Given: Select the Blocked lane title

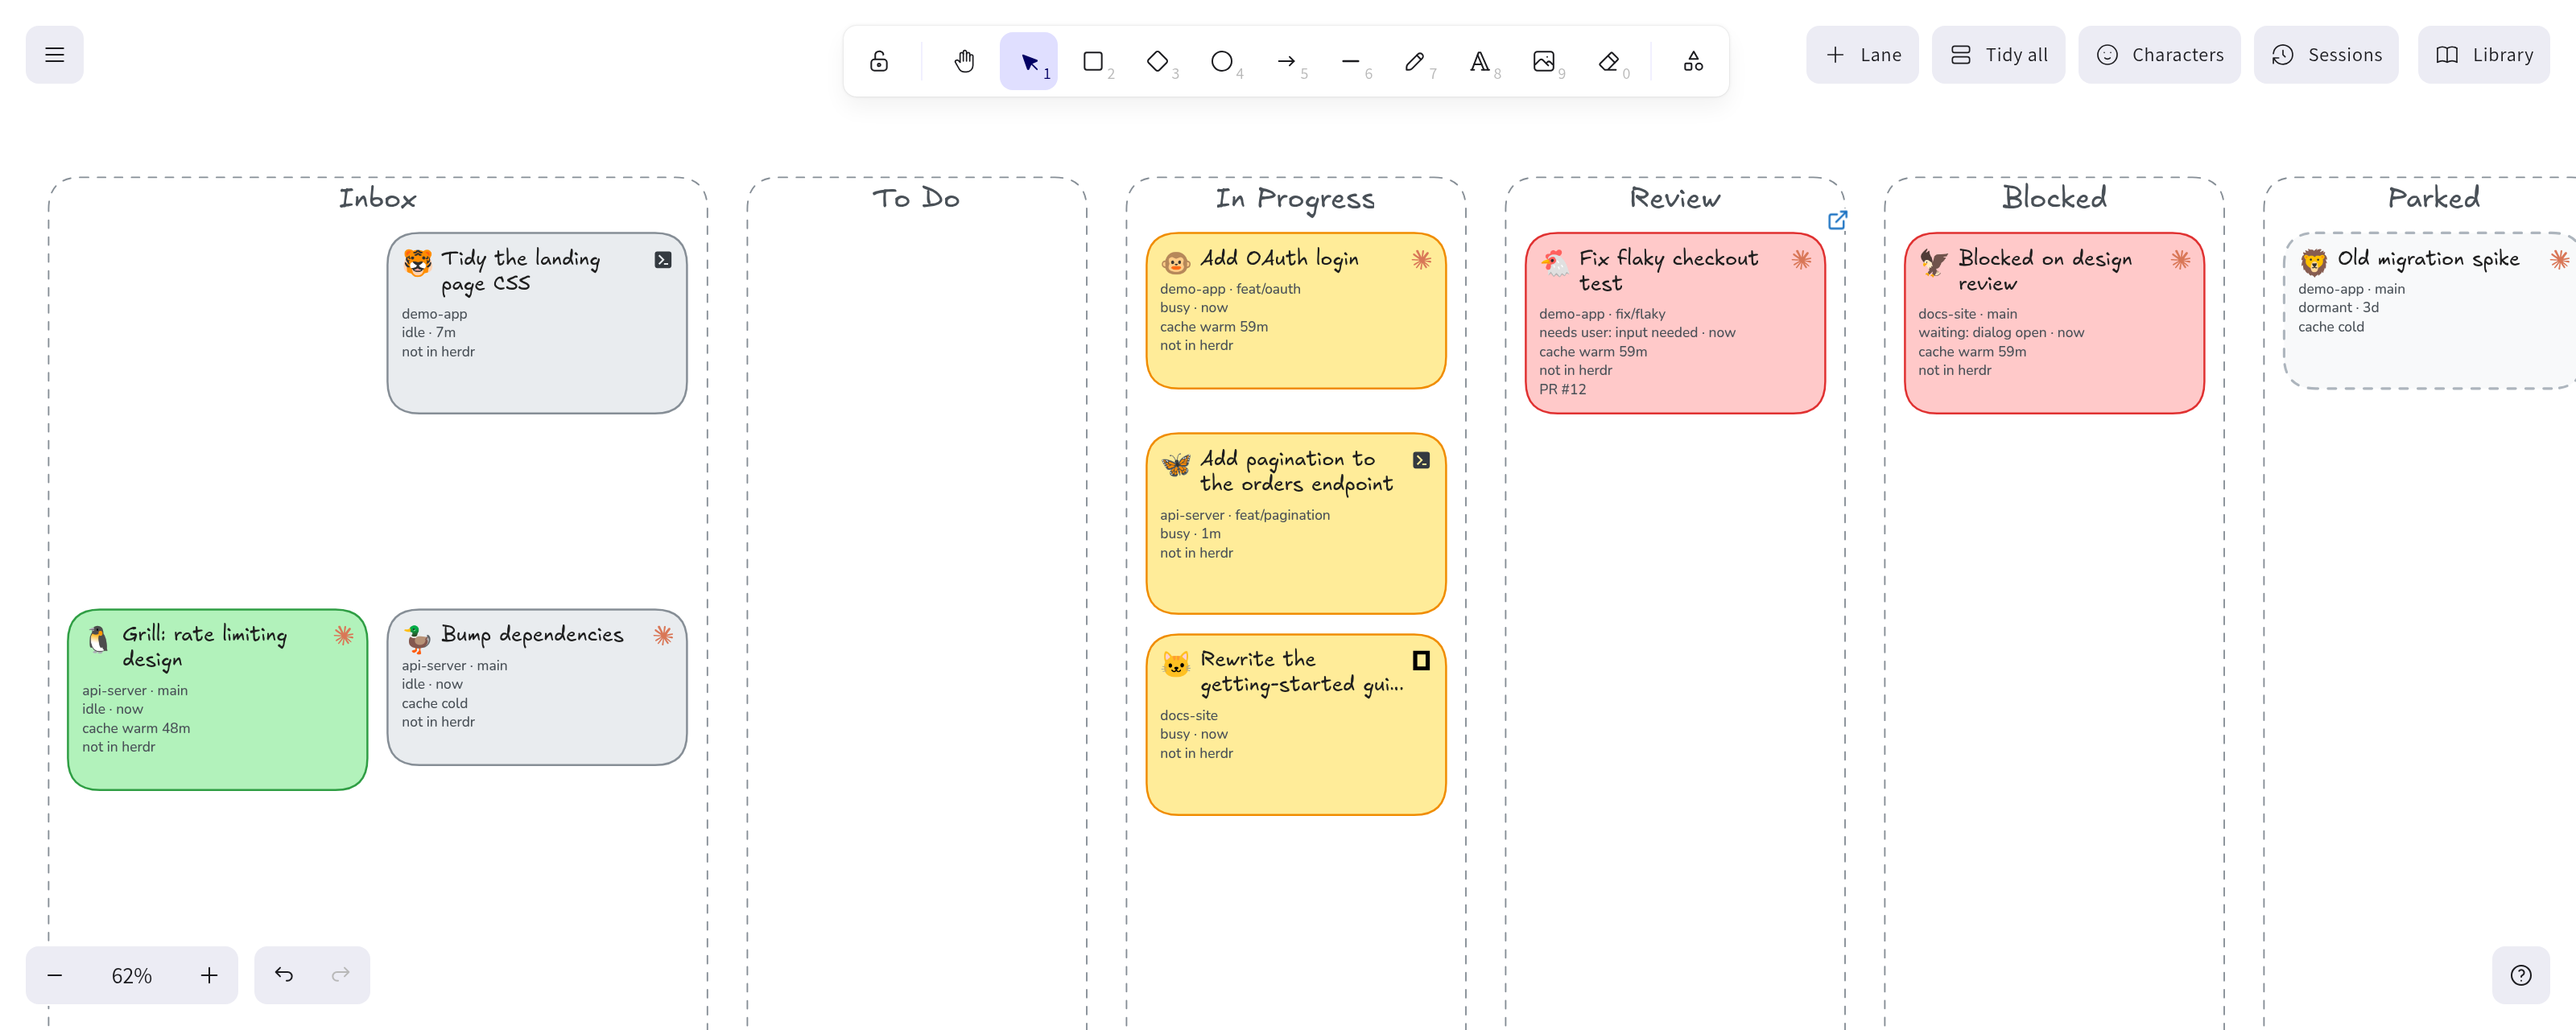Looking at the screenshot, I should tap(2054, 198).
